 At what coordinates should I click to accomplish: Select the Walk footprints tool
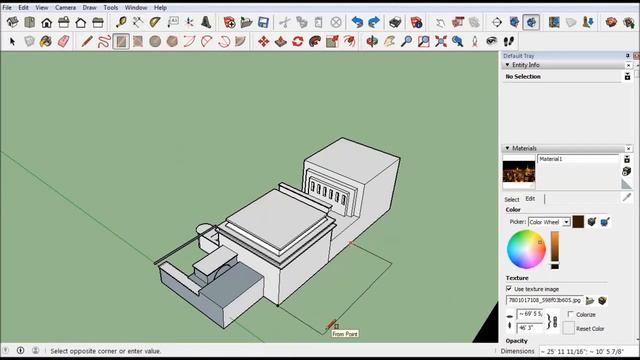coord(509,41)
